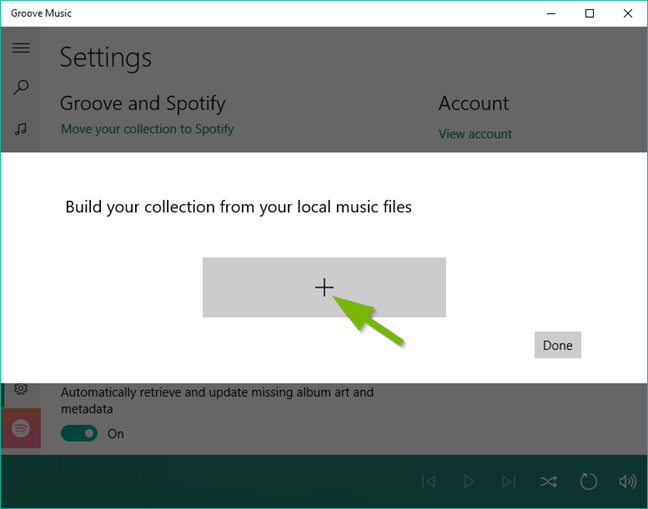Toggle automatic album art retrieval switch
The image size is (648, 509).
click(x=79, y=433)
